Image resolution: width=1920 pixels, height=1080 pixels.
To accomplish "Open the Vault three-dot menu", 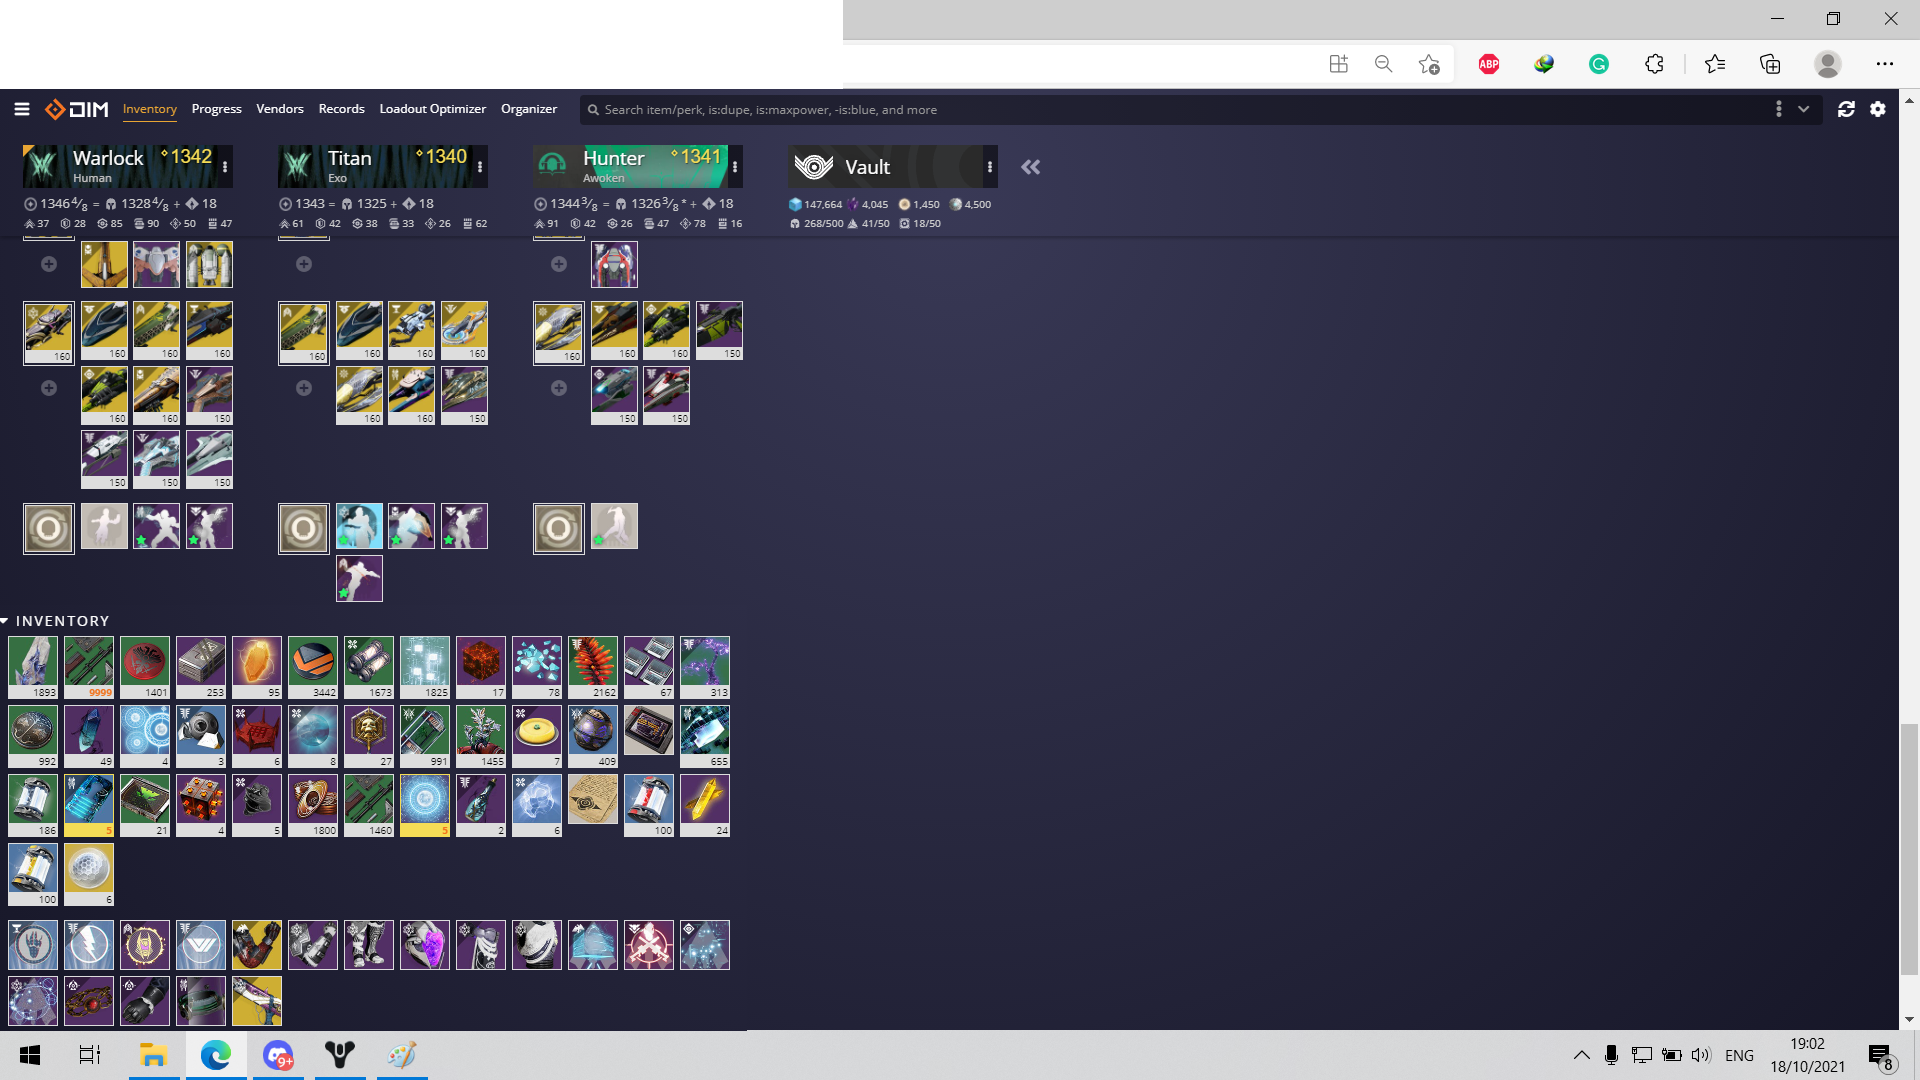I will point(990,167).
